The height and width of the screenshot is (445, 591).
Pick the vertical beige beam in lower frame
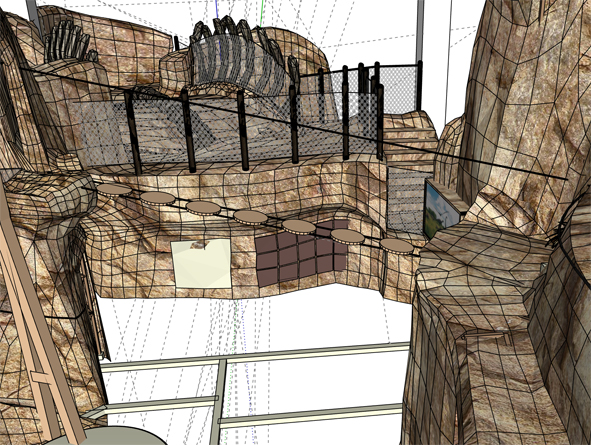218,402
